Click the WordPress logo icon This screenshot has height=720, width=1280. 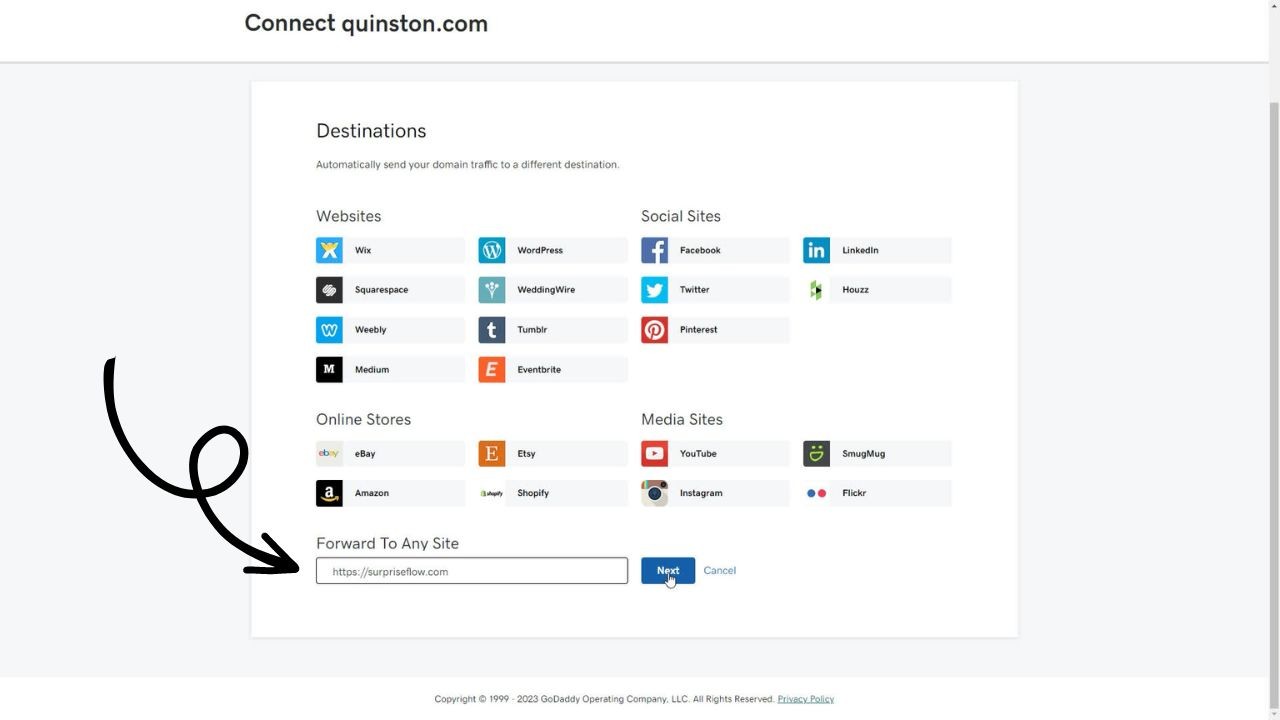click(x=492, y=250)
